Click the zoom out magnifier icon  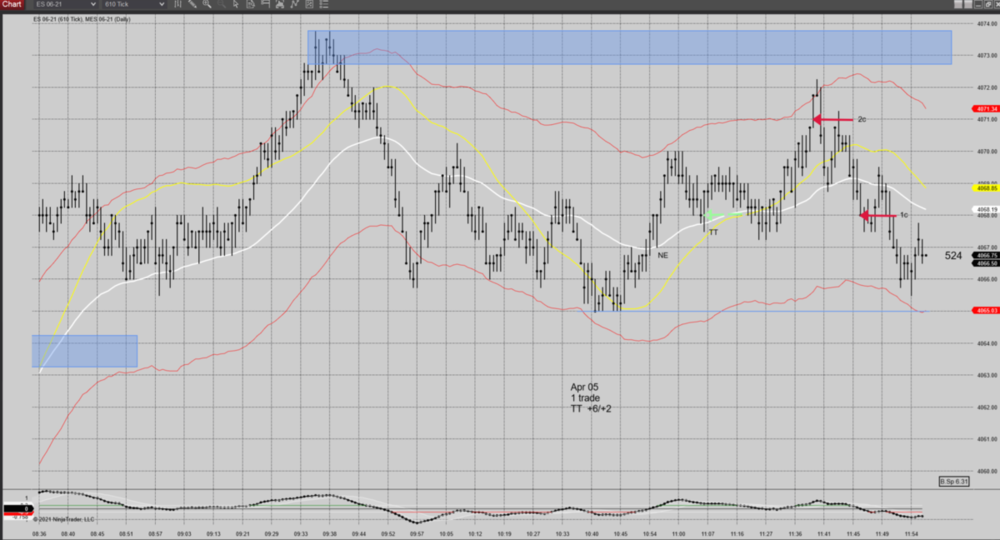tap(221, 4)
